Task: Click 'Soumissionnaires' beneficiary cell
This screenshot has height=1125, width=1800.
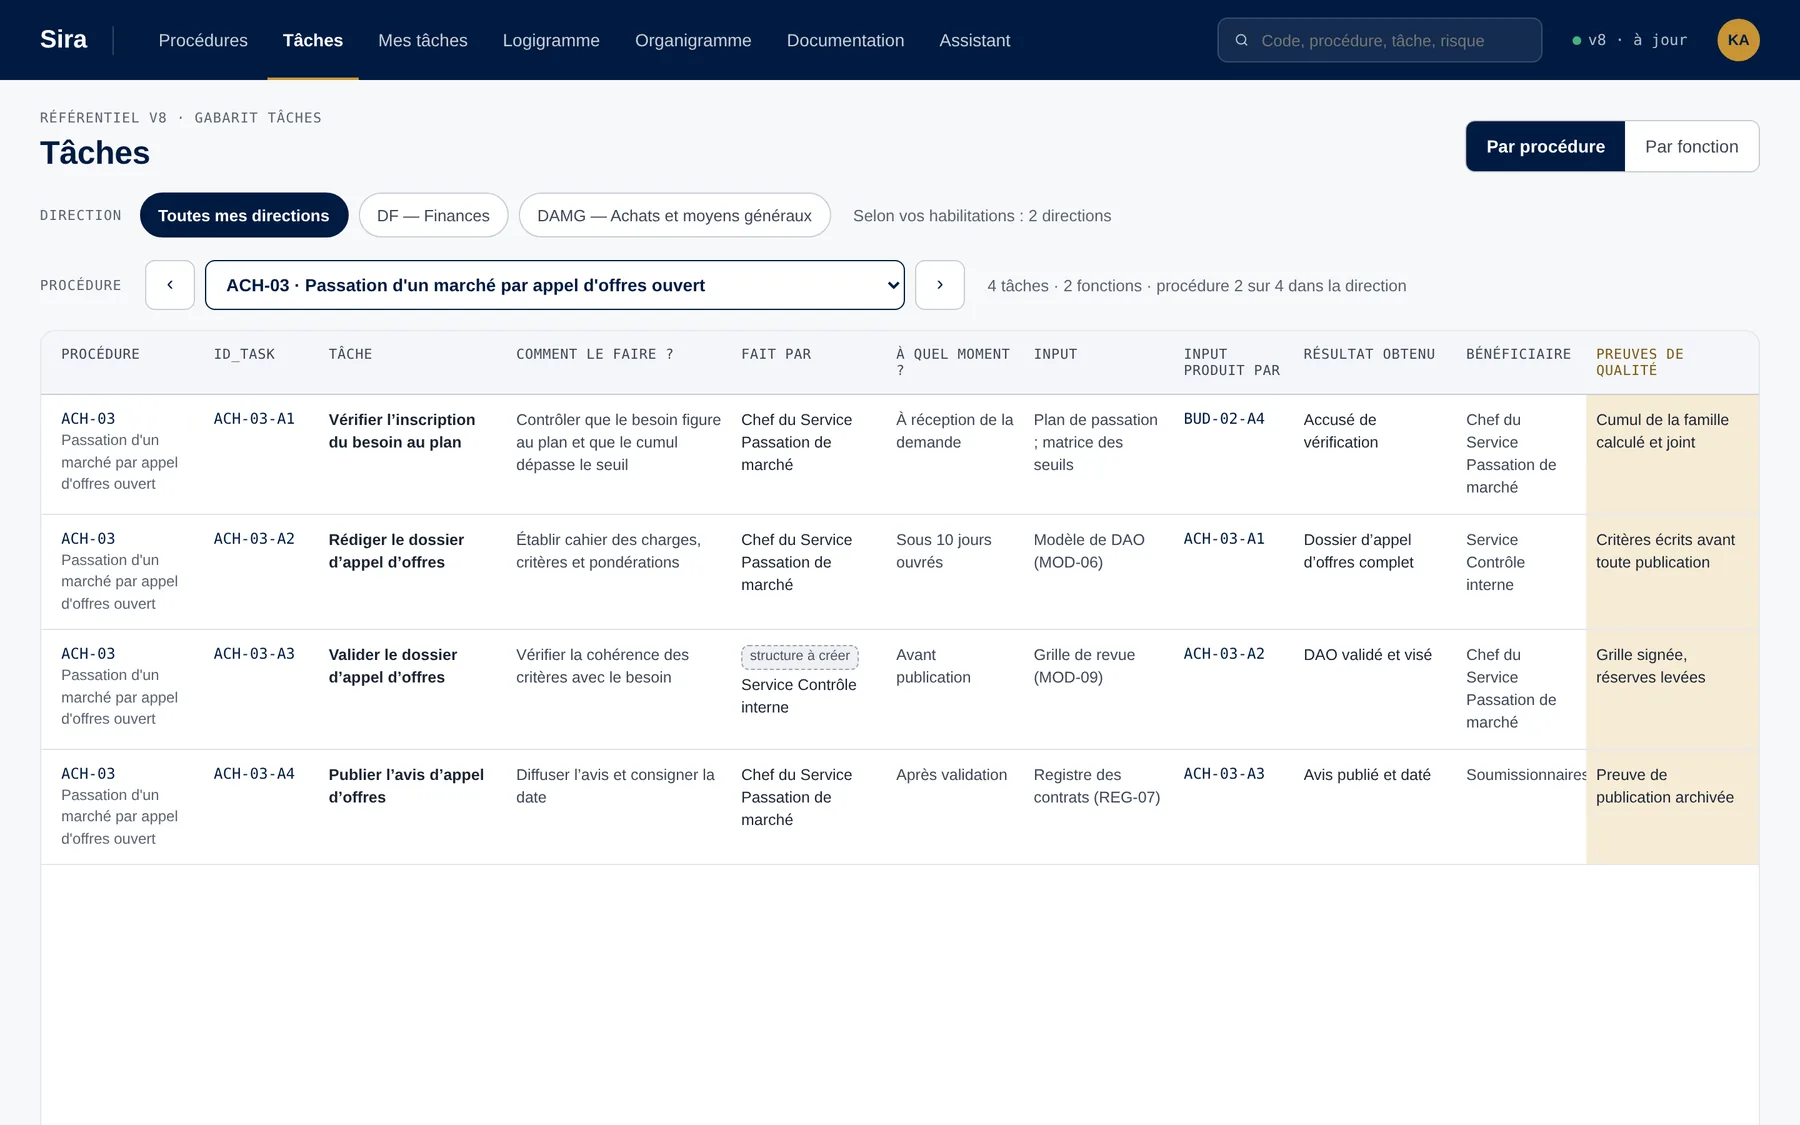Action: point(1526,775)
